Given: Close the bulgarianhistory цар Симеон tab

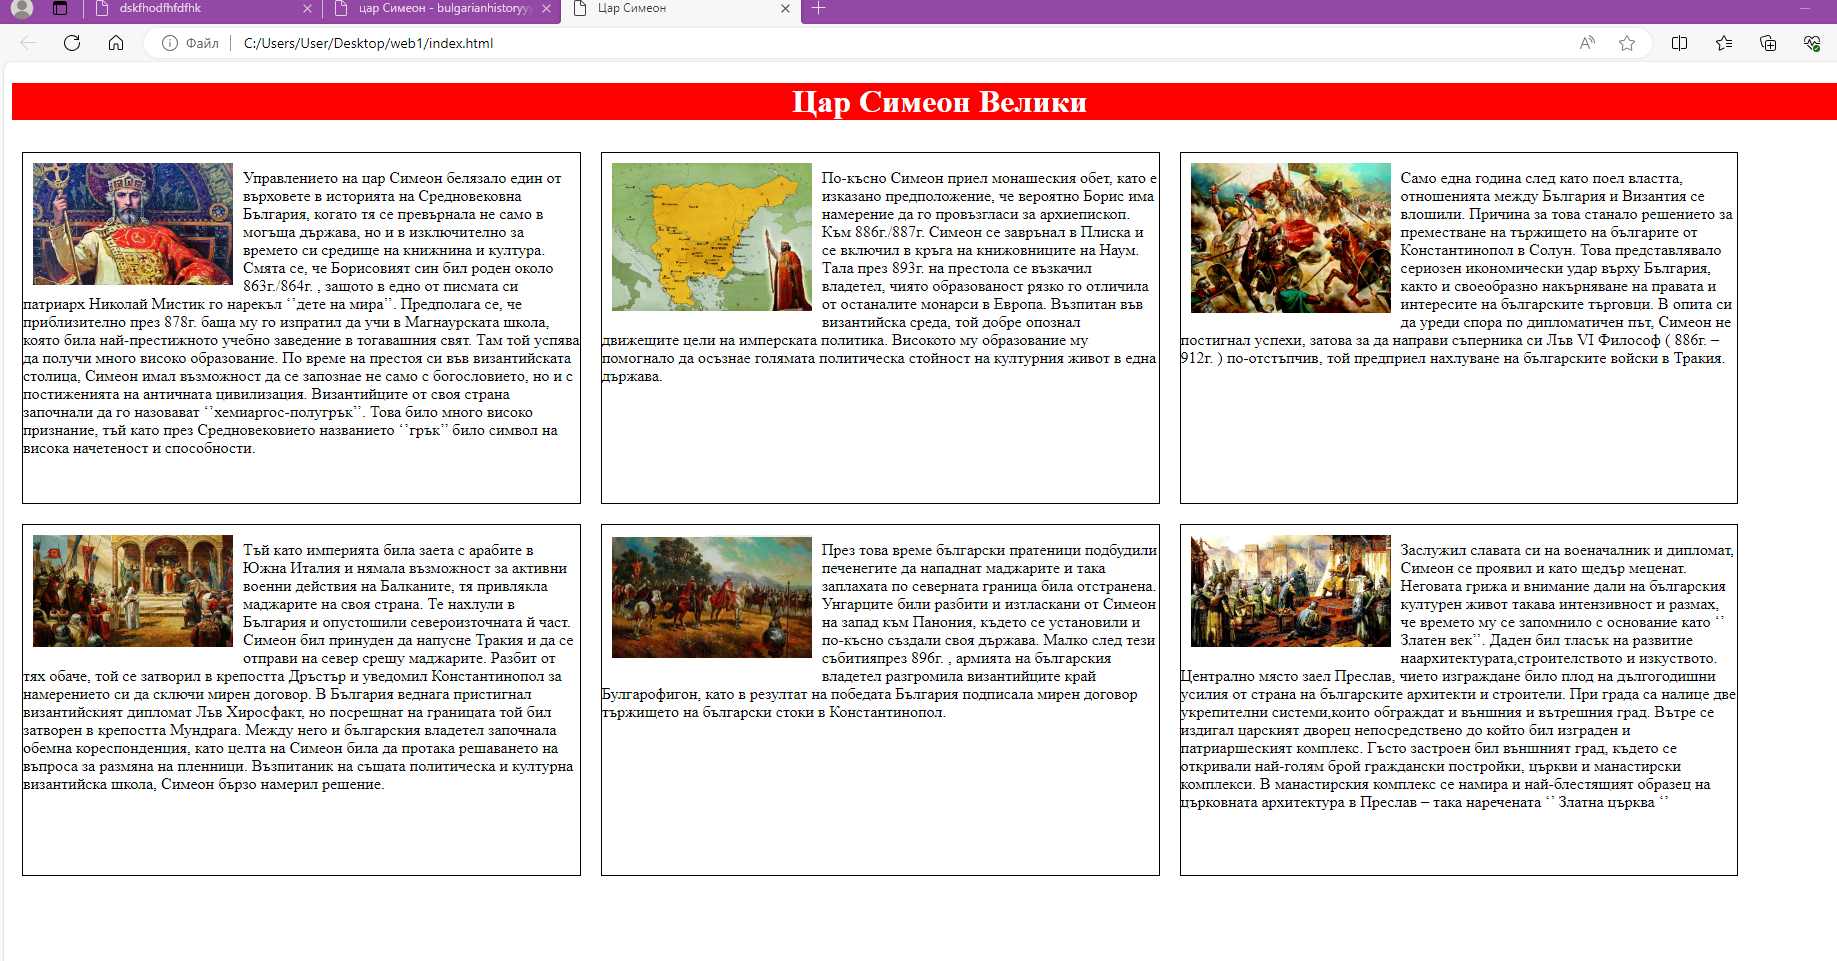Looking at the screenshot, I should tap(546, 8).
